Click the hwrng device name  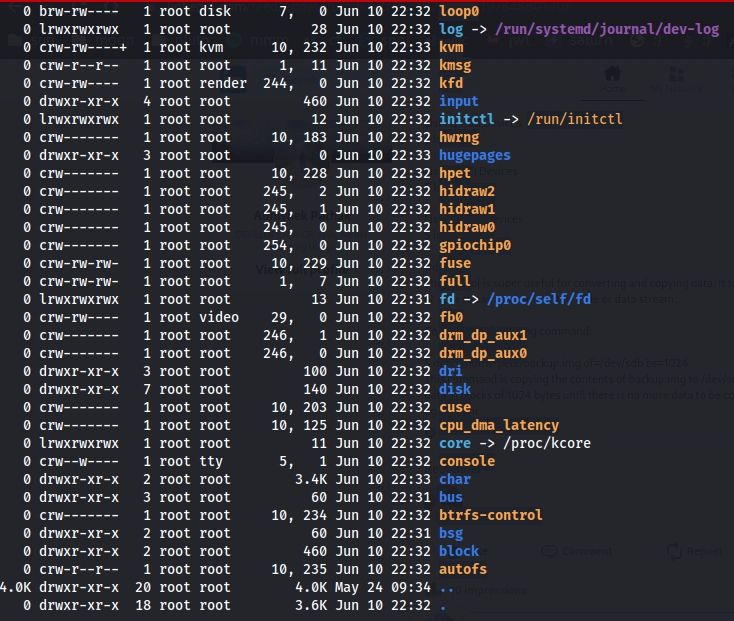[459, 138]
